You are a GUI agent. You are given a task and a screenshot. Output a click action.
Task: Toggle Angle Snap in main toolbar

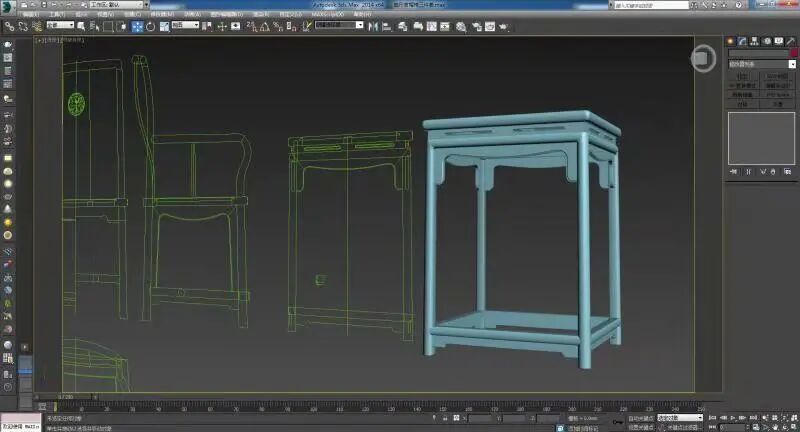tap(265, 26)
